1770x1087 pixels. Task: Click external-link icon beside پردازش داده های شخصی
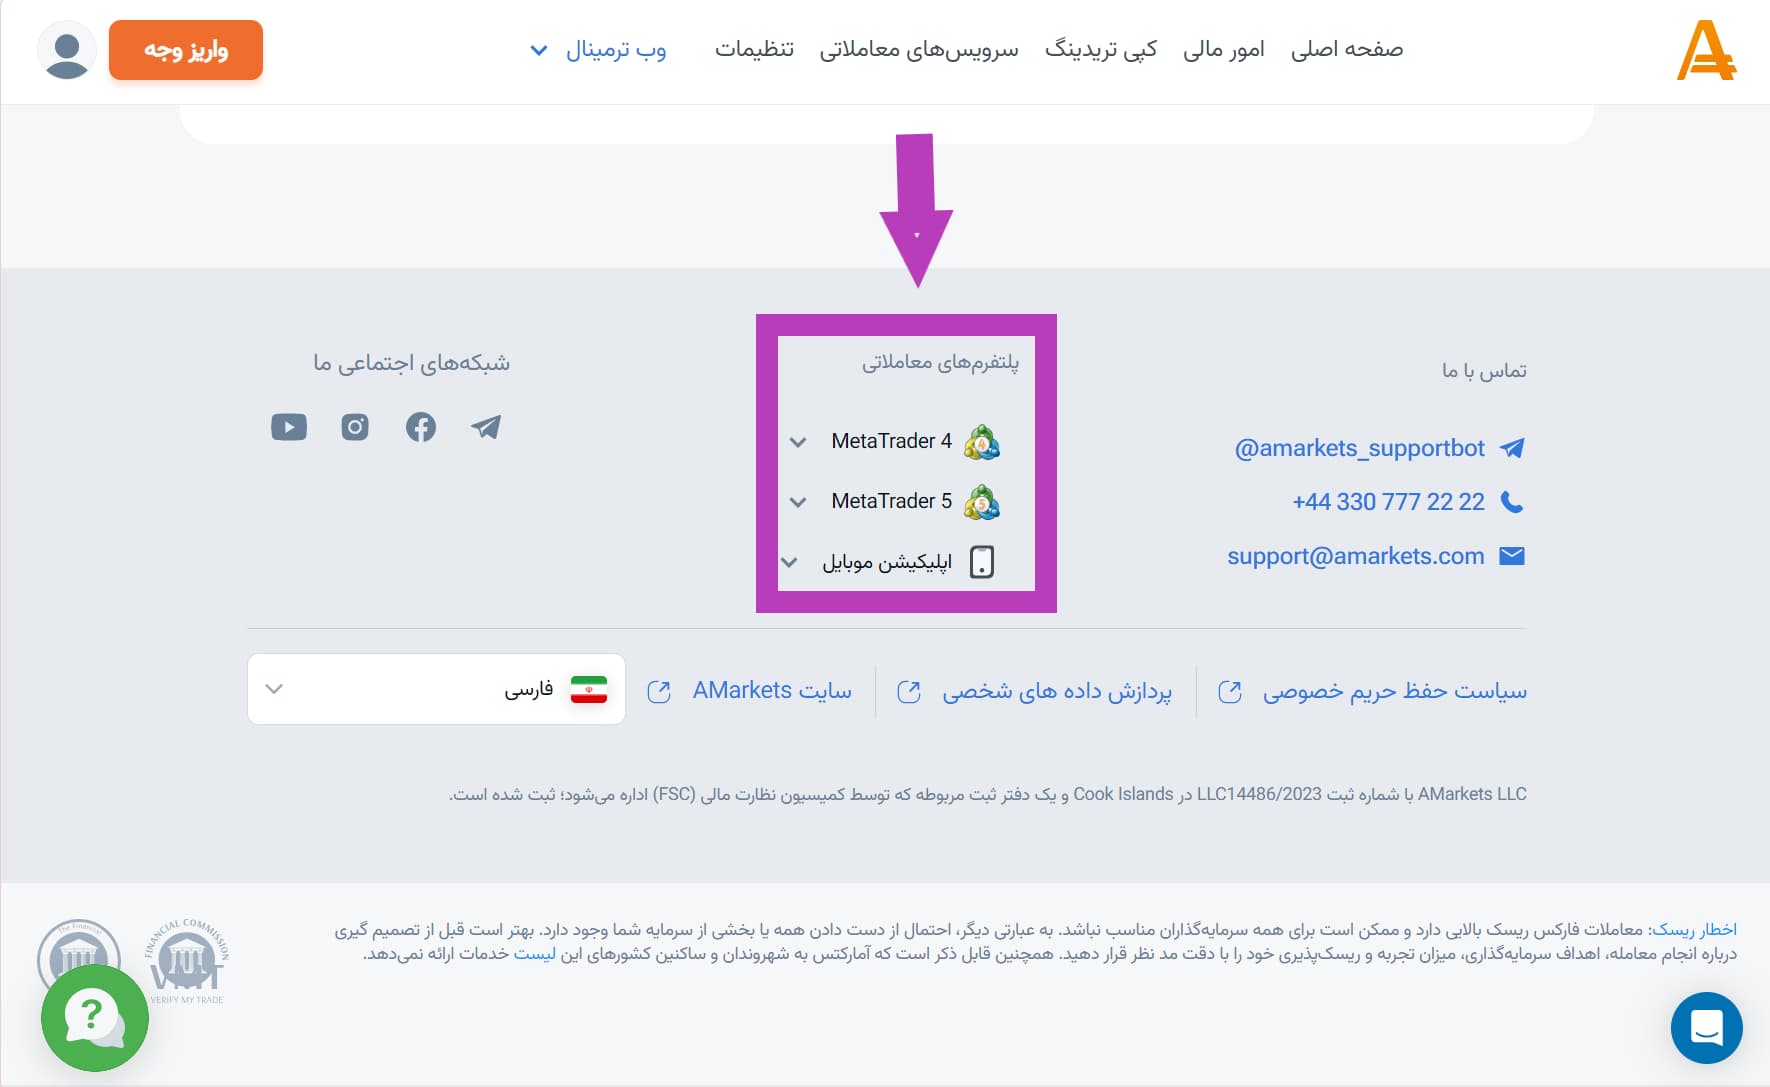(909, 692)
